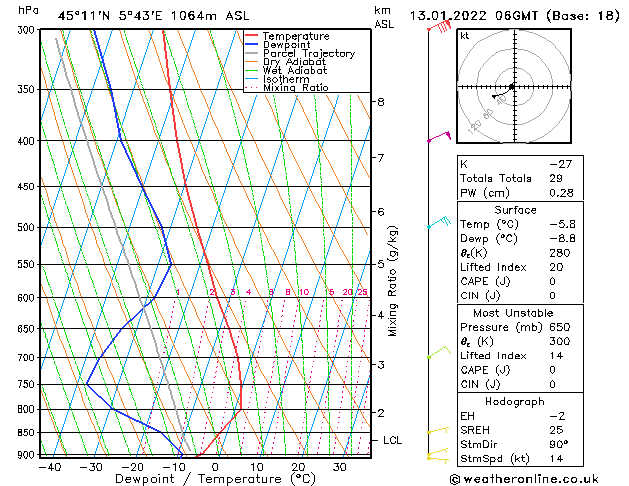Click the date '13.01.2022 06GMT (Base: 18)'

[x=515, y=16]
